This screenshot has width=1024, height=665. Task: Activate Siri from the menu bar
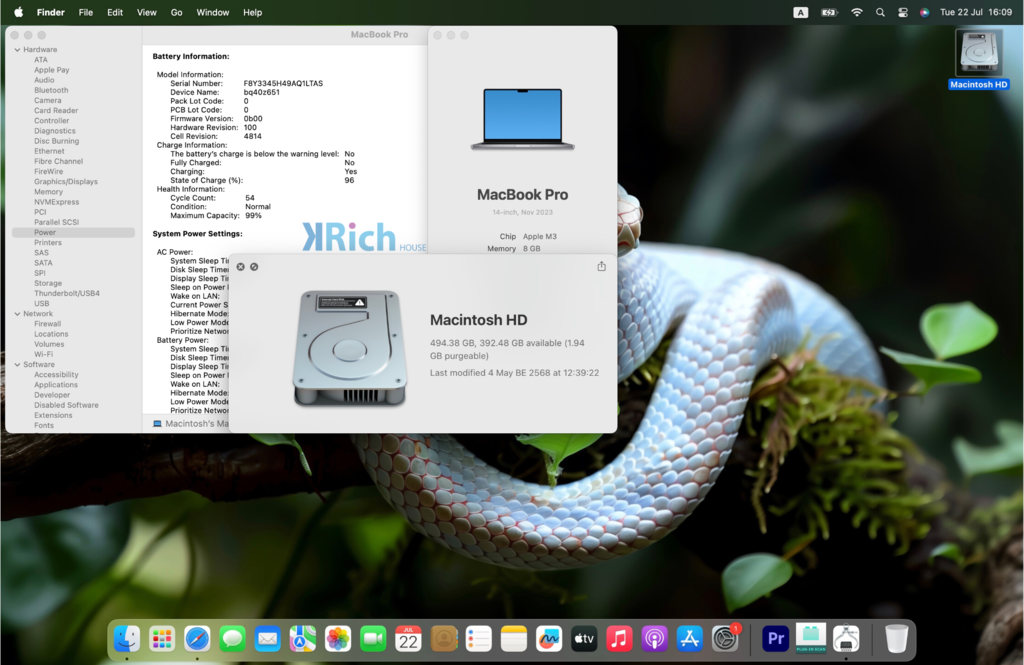pyautogui.click(x=924, y=12)
